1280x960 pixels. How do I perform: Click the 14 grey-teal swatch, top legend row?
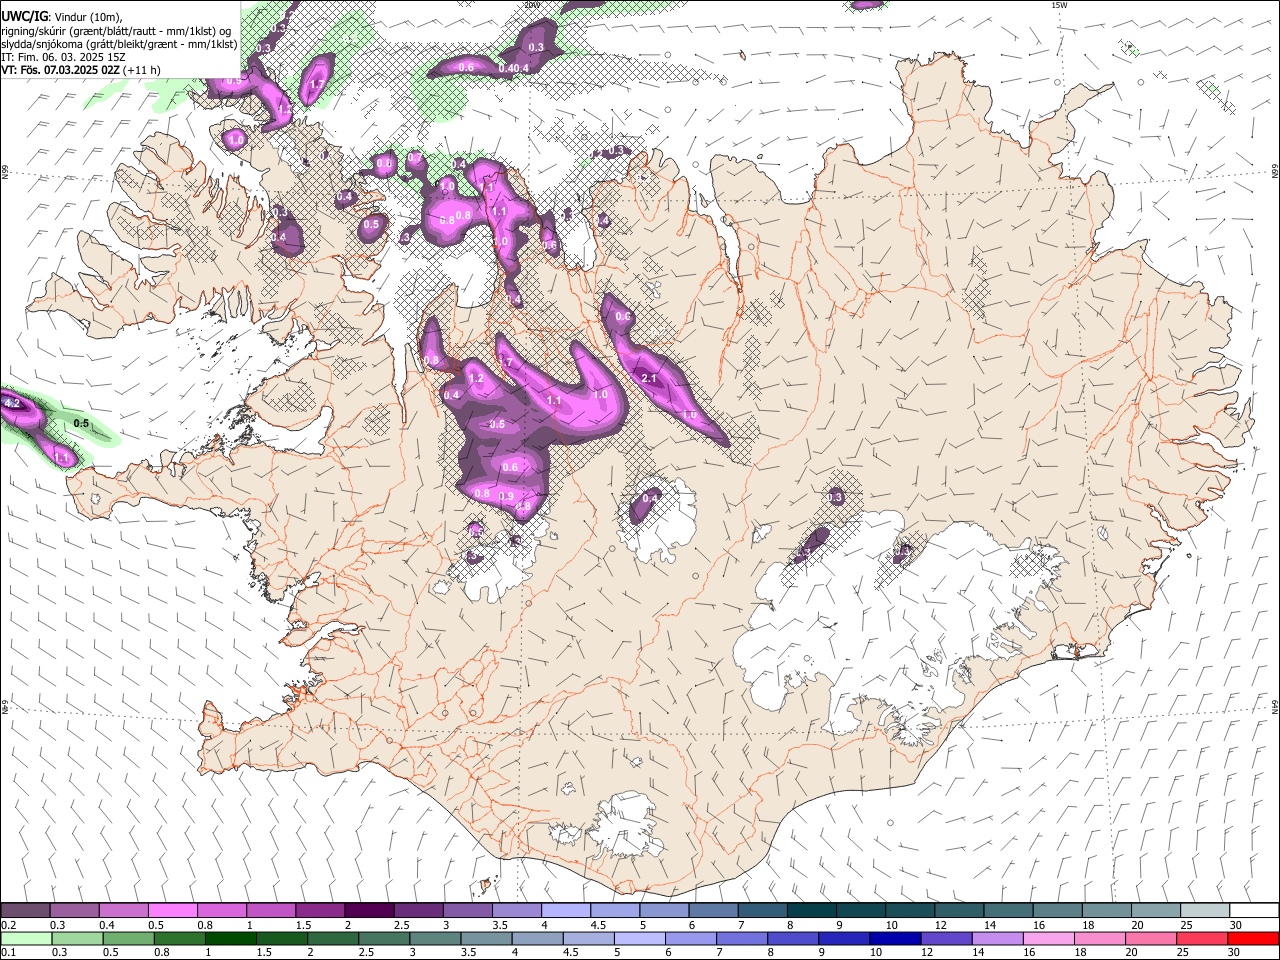click(x=1007, y=910)
